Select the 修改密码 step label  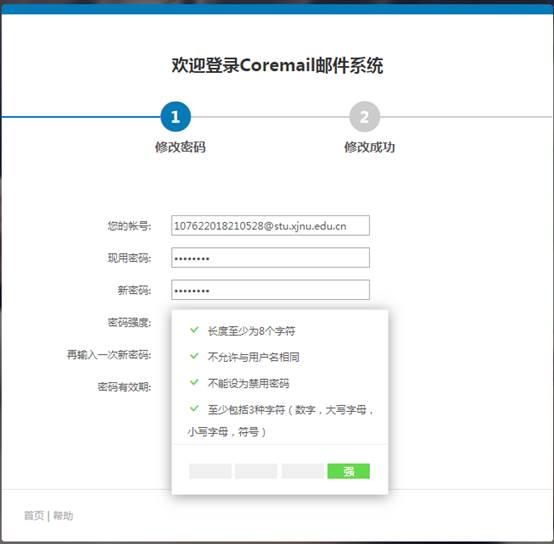180,147
